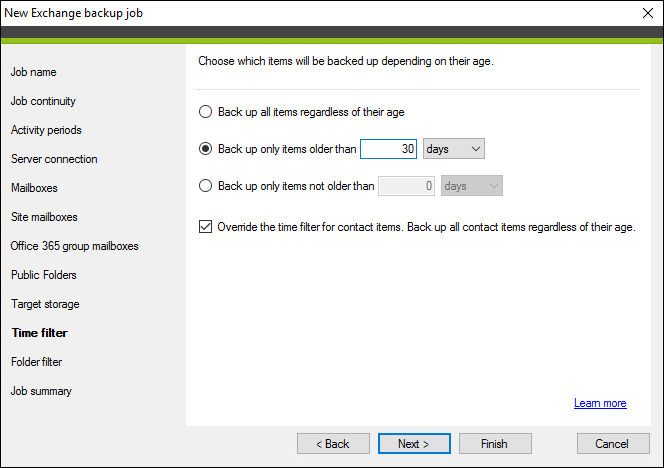Image resolution: width=664 pixels, height=468 pixels.
Task: Open the days dropdown next to 30
Action: pyautogui.click(x=454, y=149)
